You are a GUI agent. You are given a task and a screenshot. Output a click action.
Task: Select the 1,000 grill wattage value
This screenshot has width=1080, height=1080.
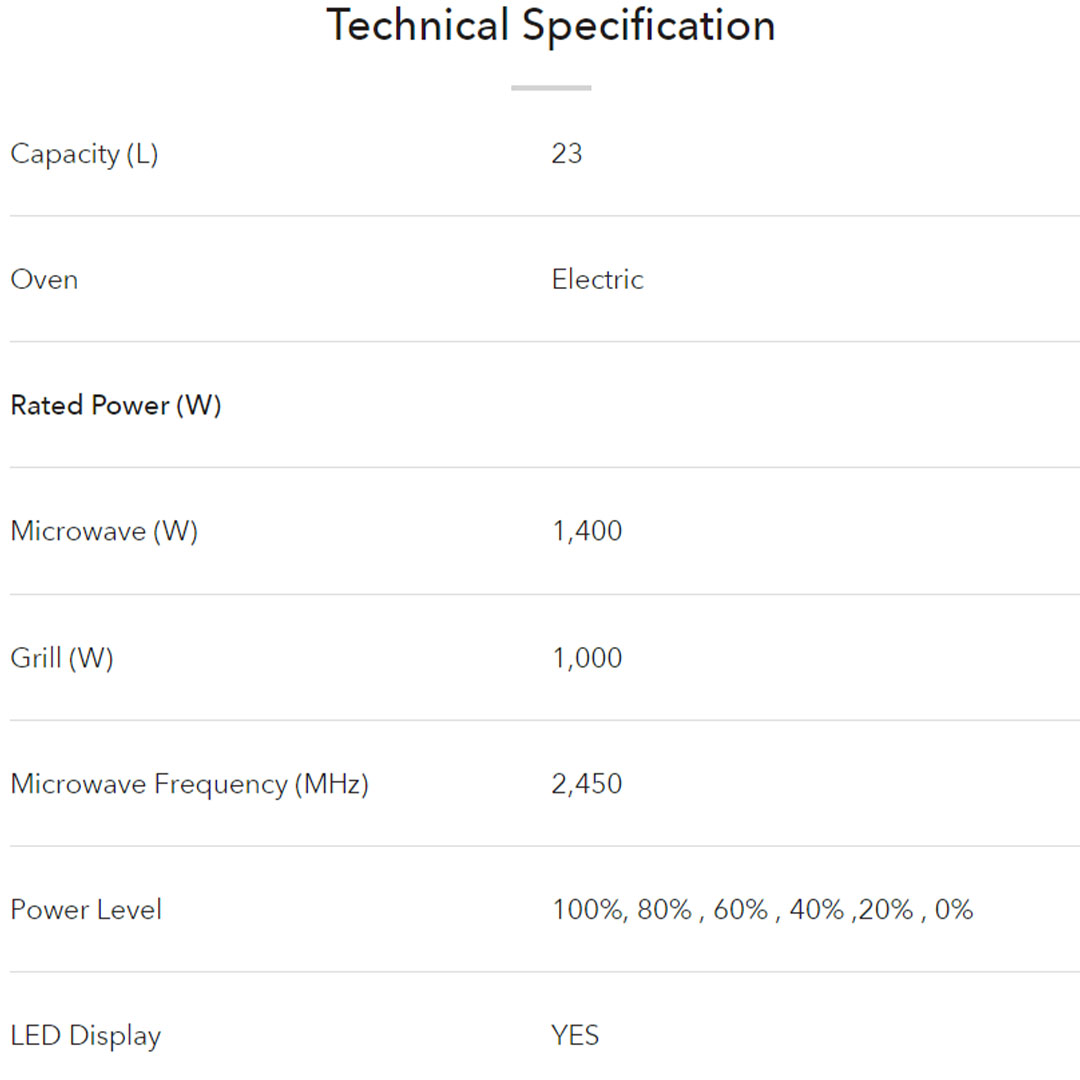587,658
